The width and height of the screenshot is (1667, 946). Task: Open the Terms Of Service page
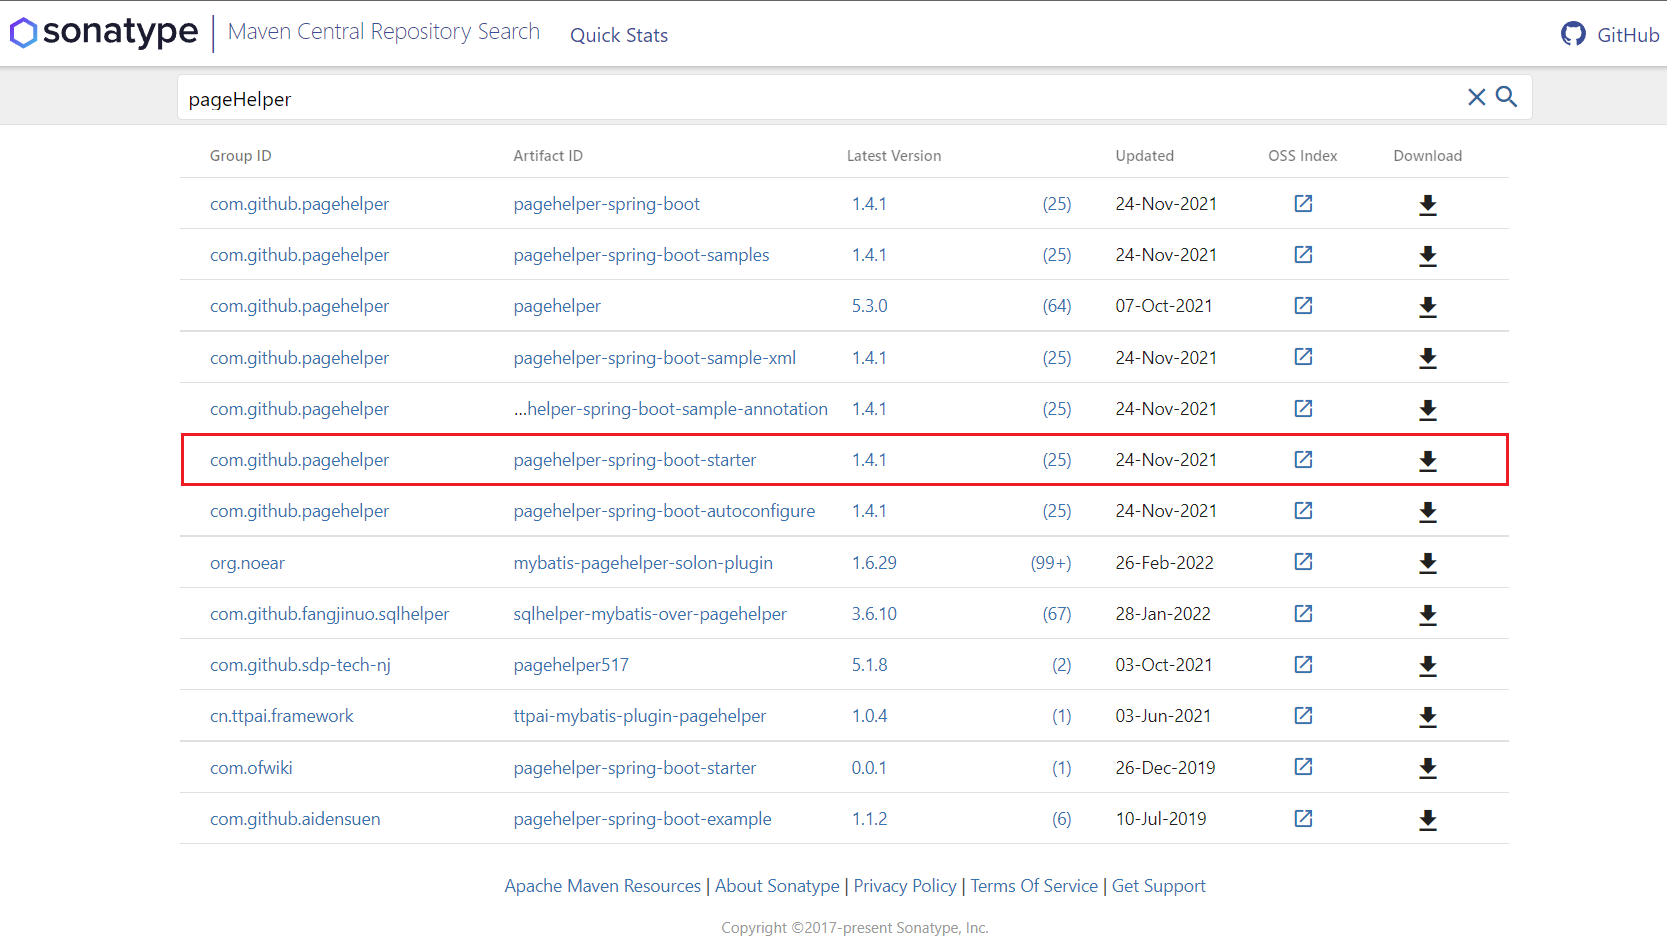(x=1033, y=886)
